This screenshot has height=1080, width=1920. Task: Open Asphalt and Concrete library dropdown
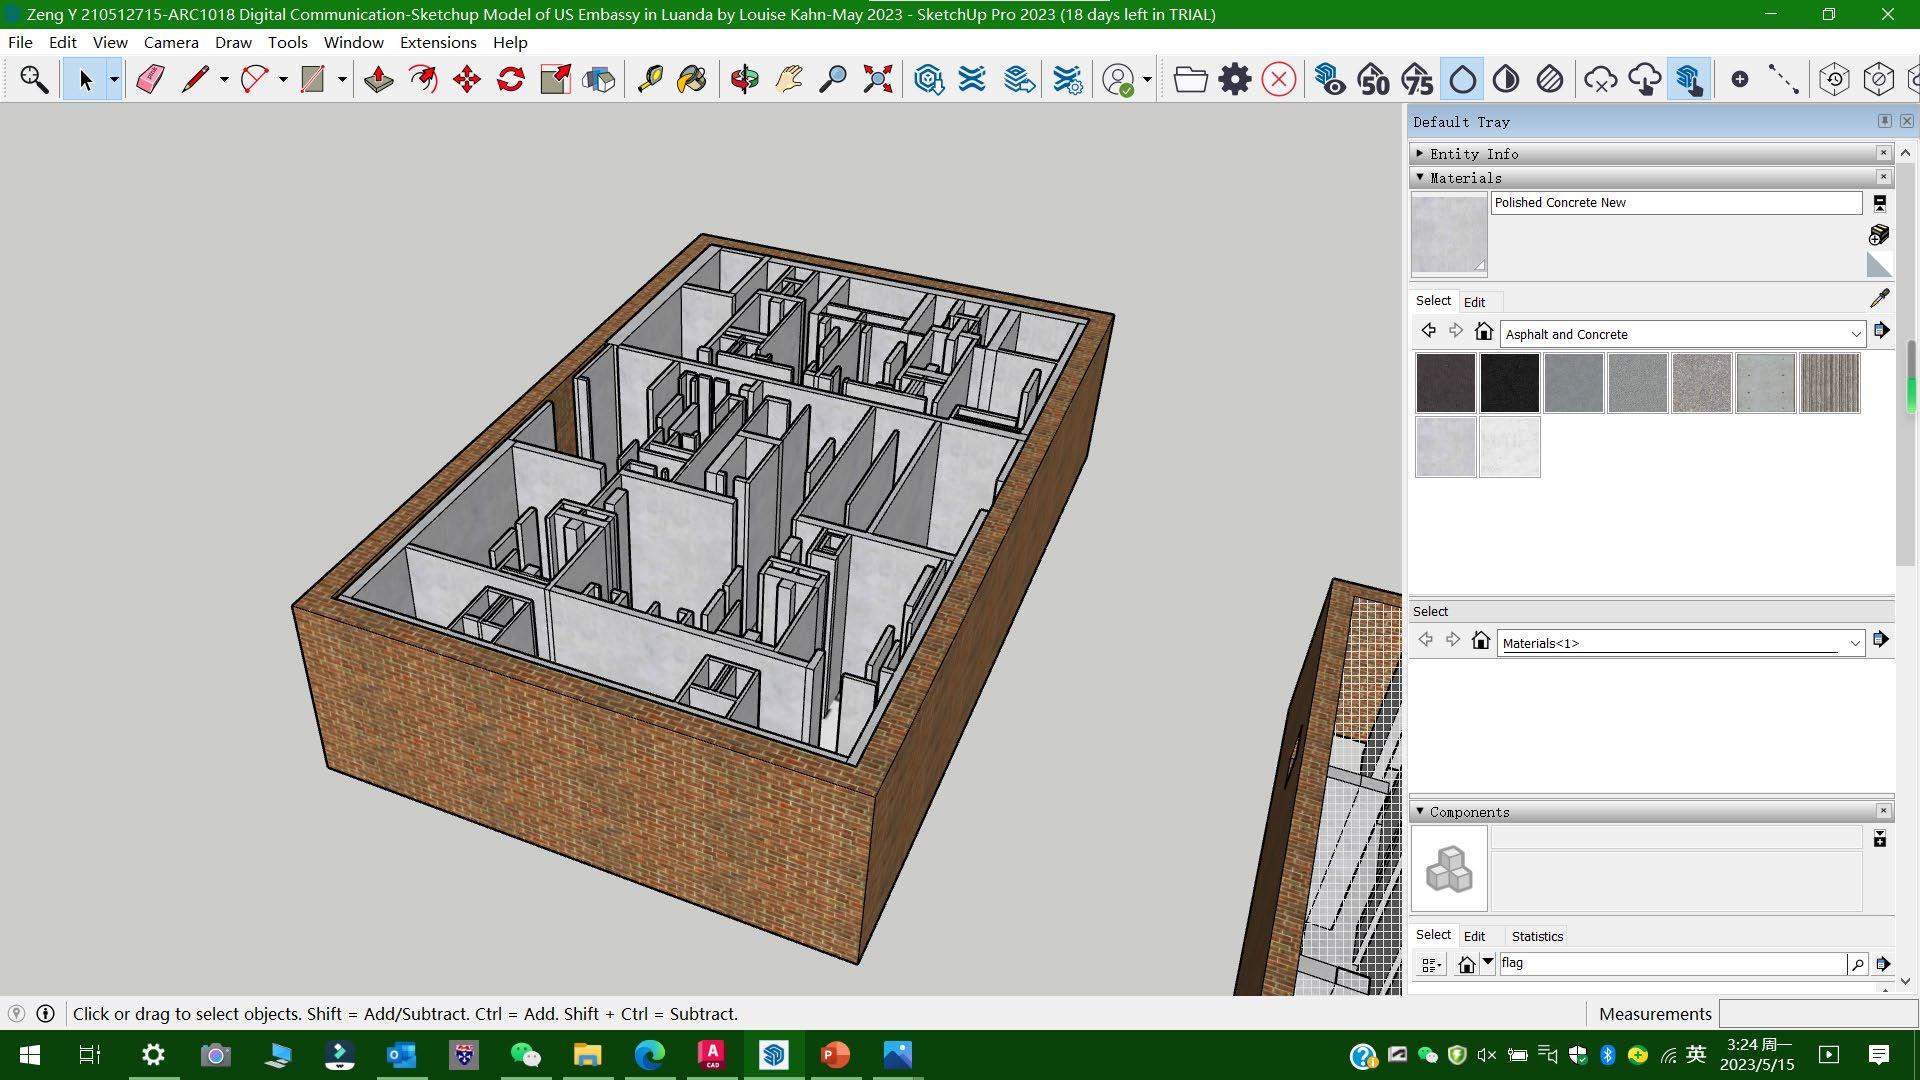(1855, 334)
